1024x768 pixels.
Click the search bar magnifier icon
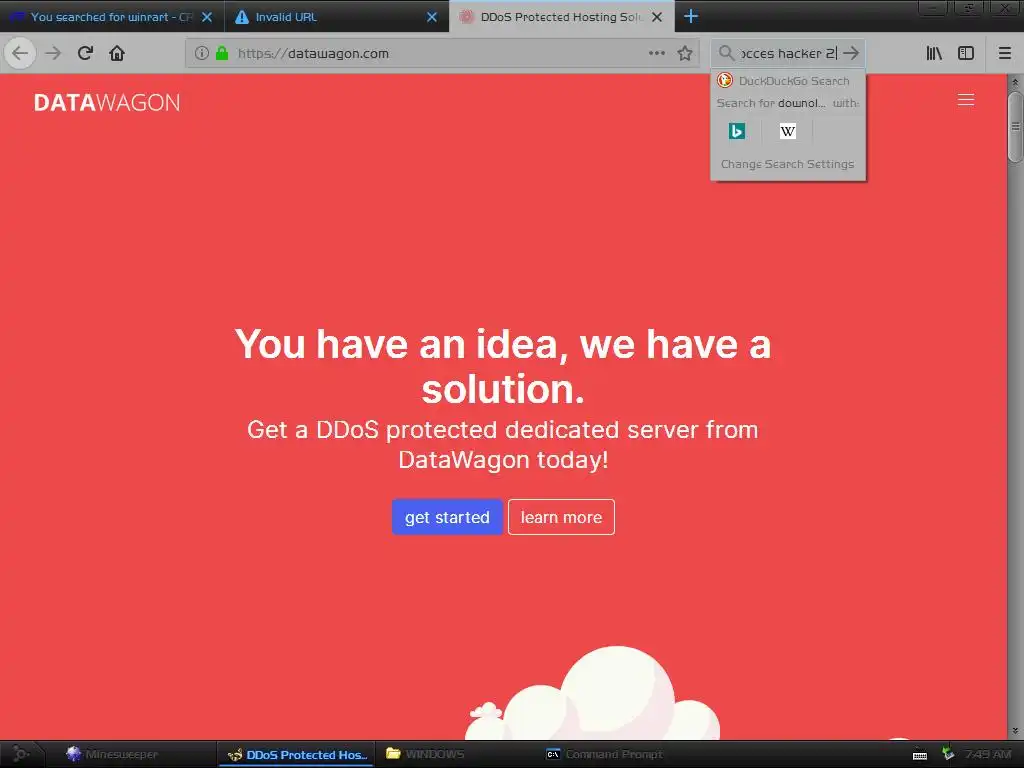(x=726, y=53)
